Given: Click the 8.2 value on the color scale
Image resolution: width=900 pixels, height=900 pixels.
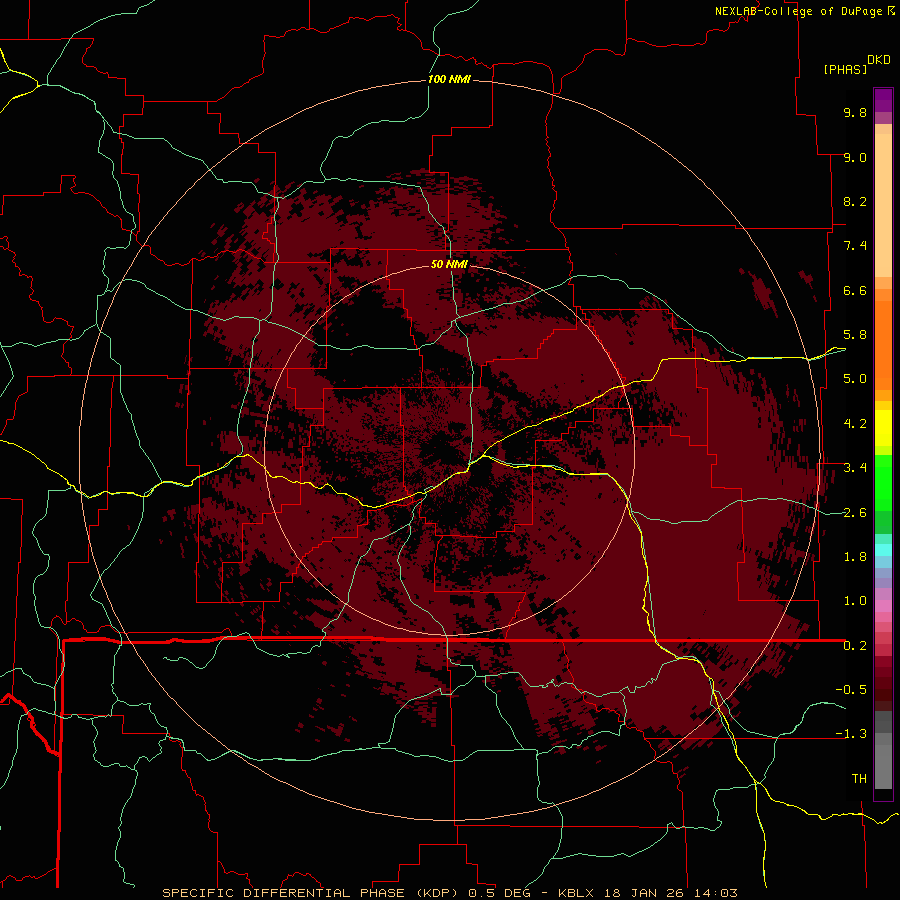Looking at the screenshot, I should [855, 201].
